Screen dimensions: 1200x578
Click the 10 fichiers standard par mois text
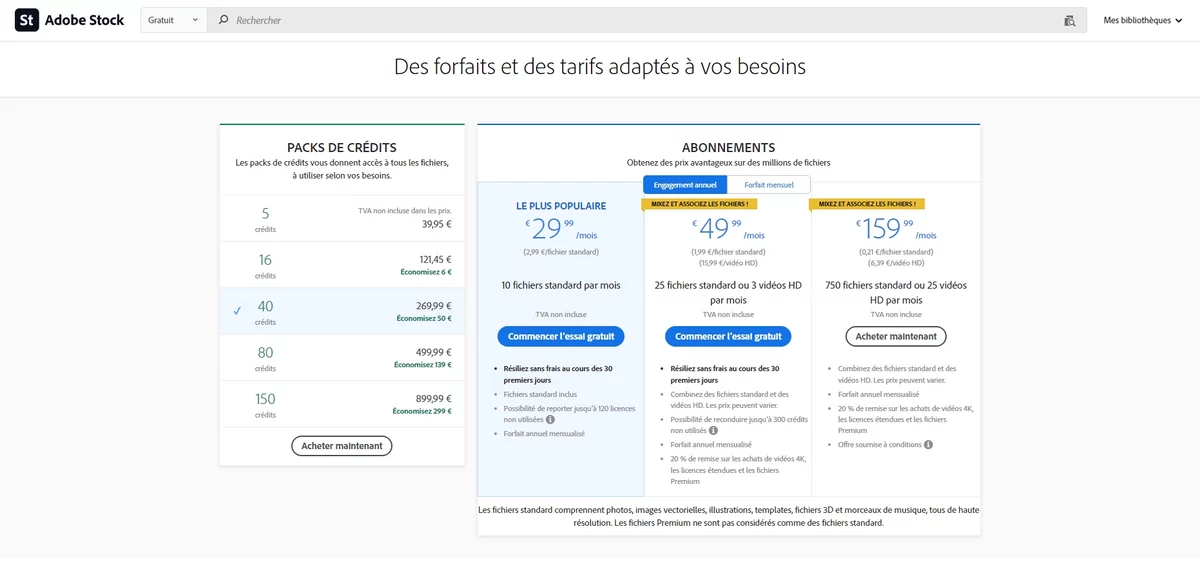pos(561,285)
